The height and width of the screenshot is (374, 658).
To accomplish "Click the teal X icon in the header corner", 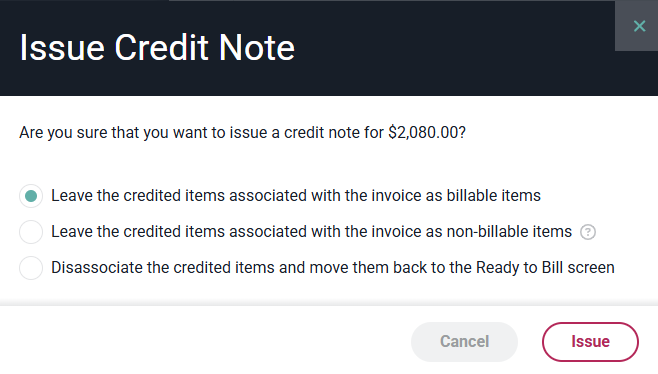I will [639, 26].
